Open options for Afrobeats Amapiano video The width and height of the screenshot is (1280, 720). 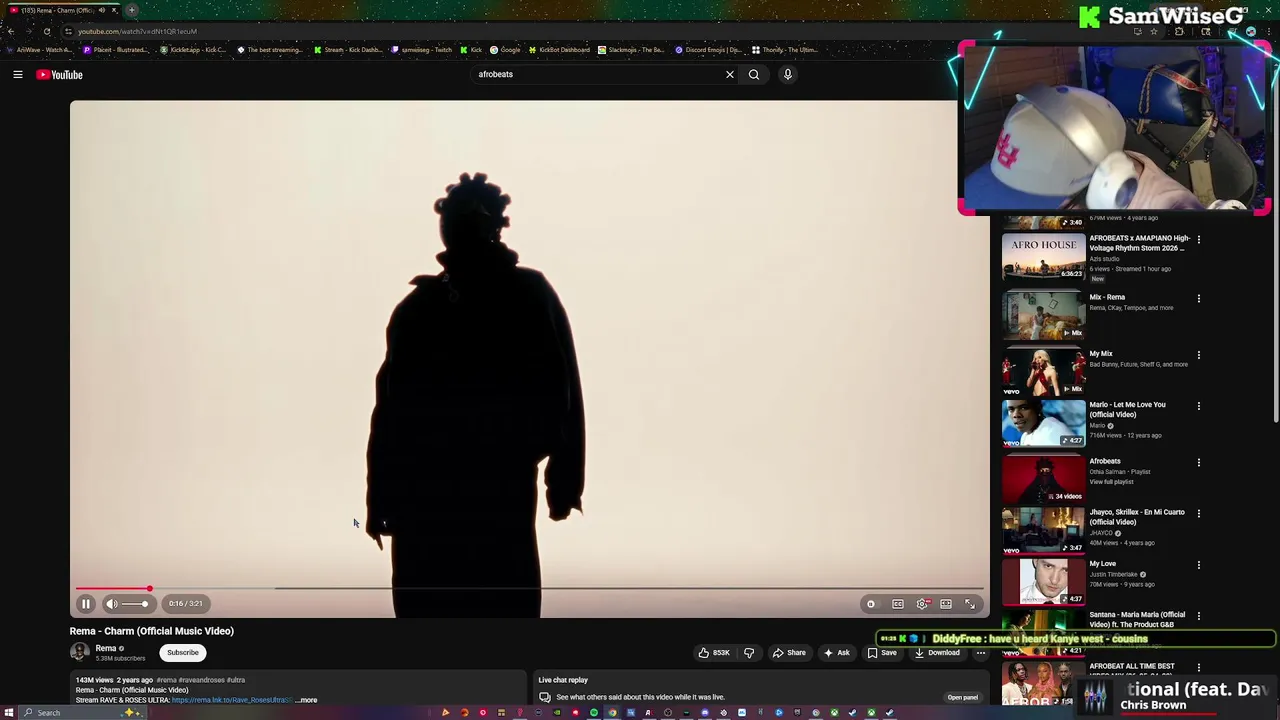coord(1199,240)
